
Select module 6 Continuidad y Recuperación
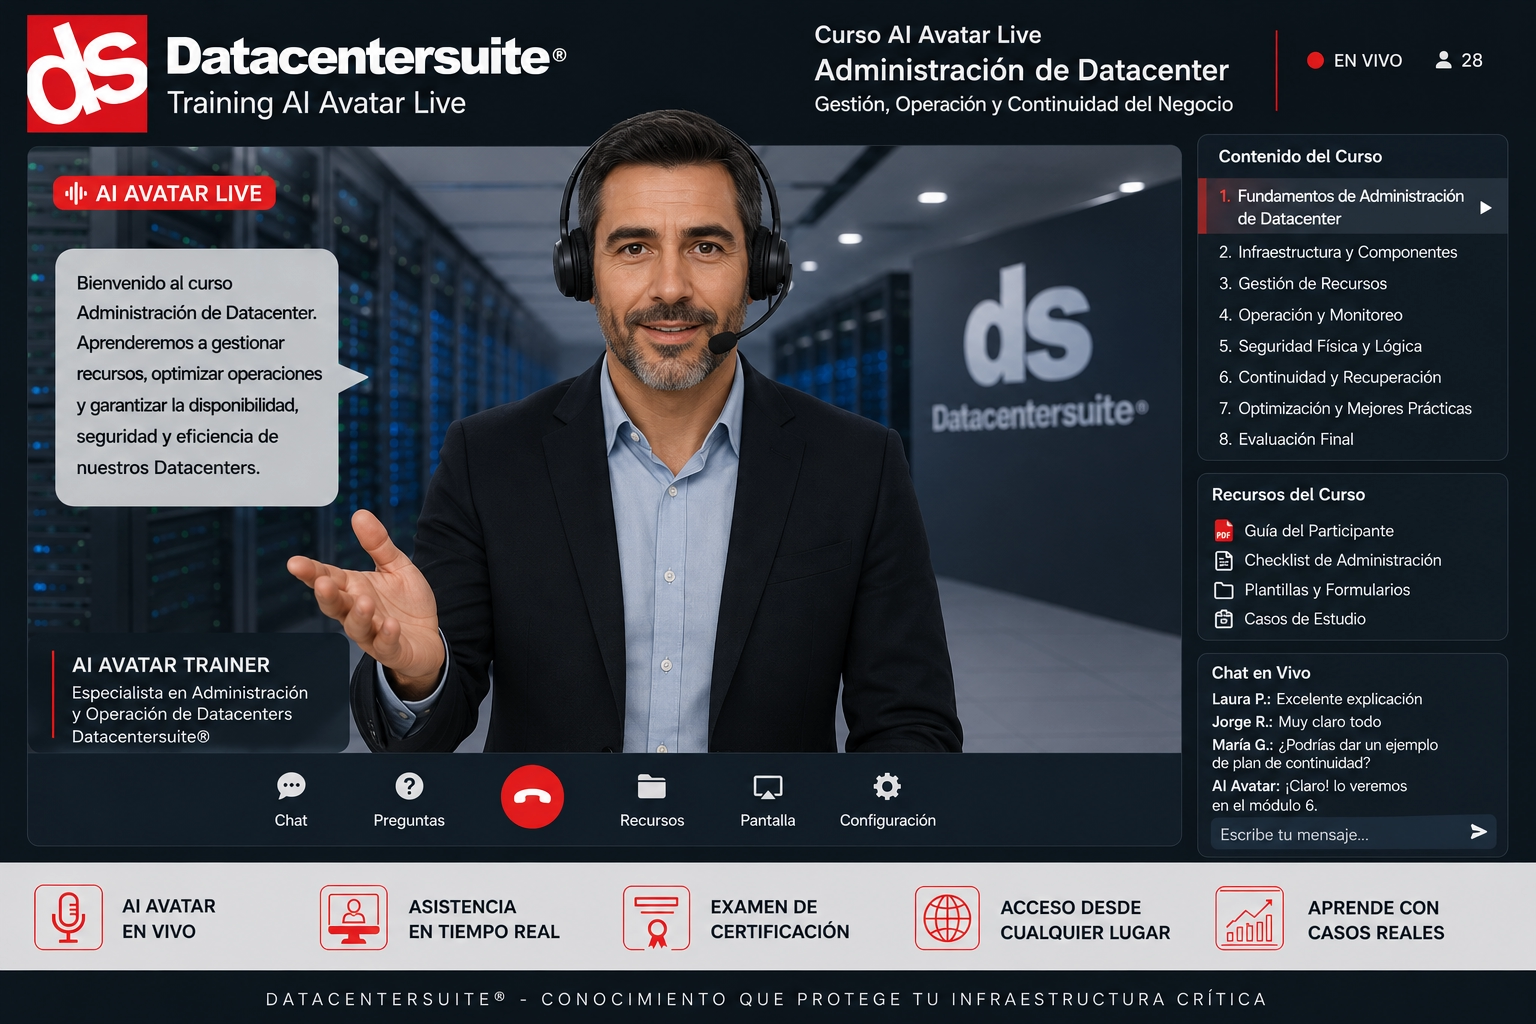click(1329, 377)
